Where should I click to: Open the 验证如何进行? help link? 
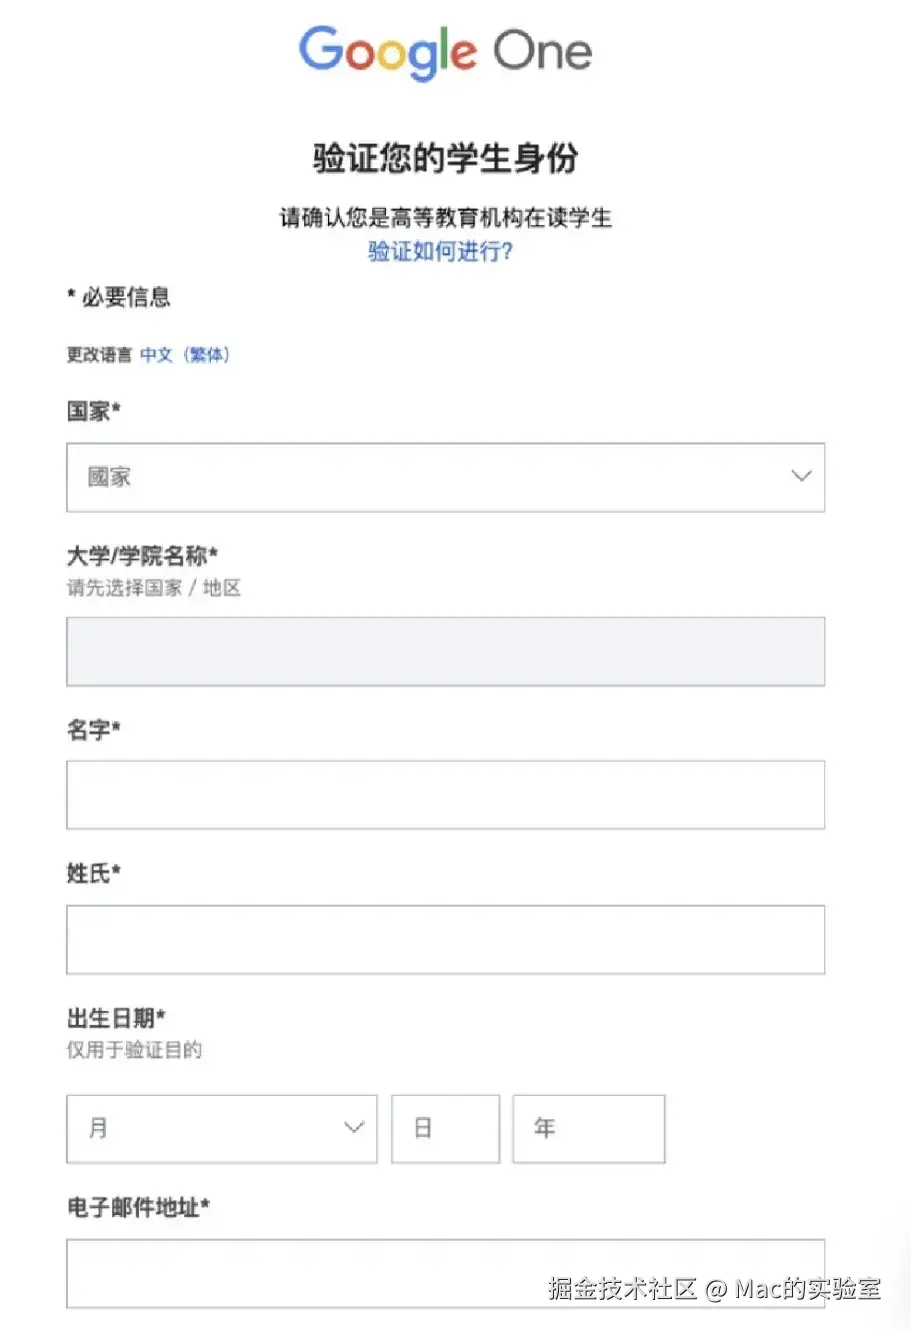(440, 251)
